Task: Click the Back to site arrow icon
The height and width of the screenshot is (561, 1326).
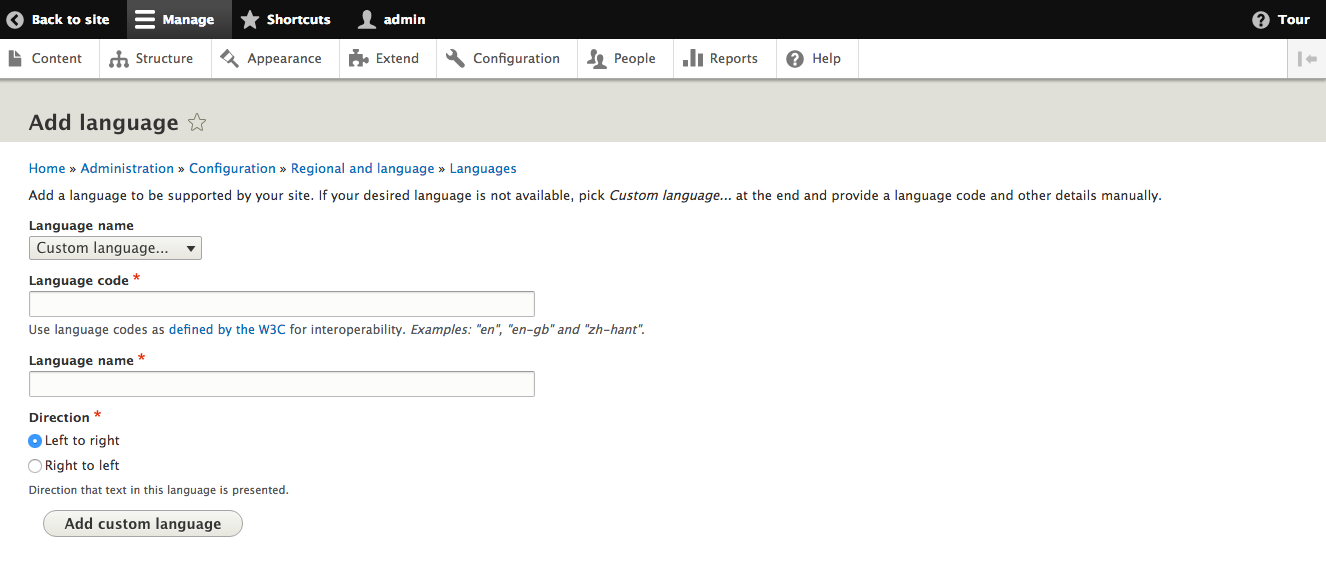Action: click(x=15, y=19)
